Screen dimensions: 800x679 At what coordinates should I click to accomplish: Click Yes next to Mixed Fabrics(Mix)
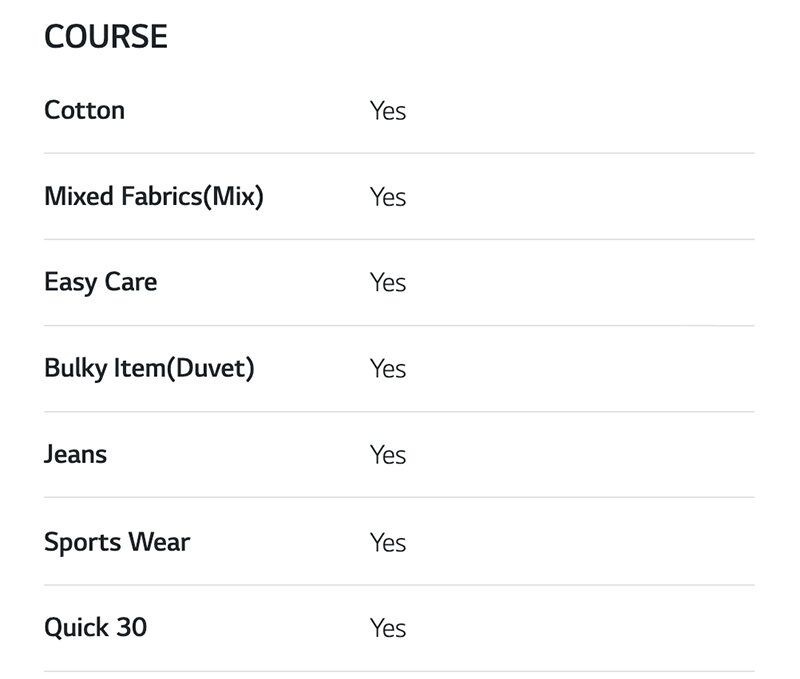tap(388, 197)
